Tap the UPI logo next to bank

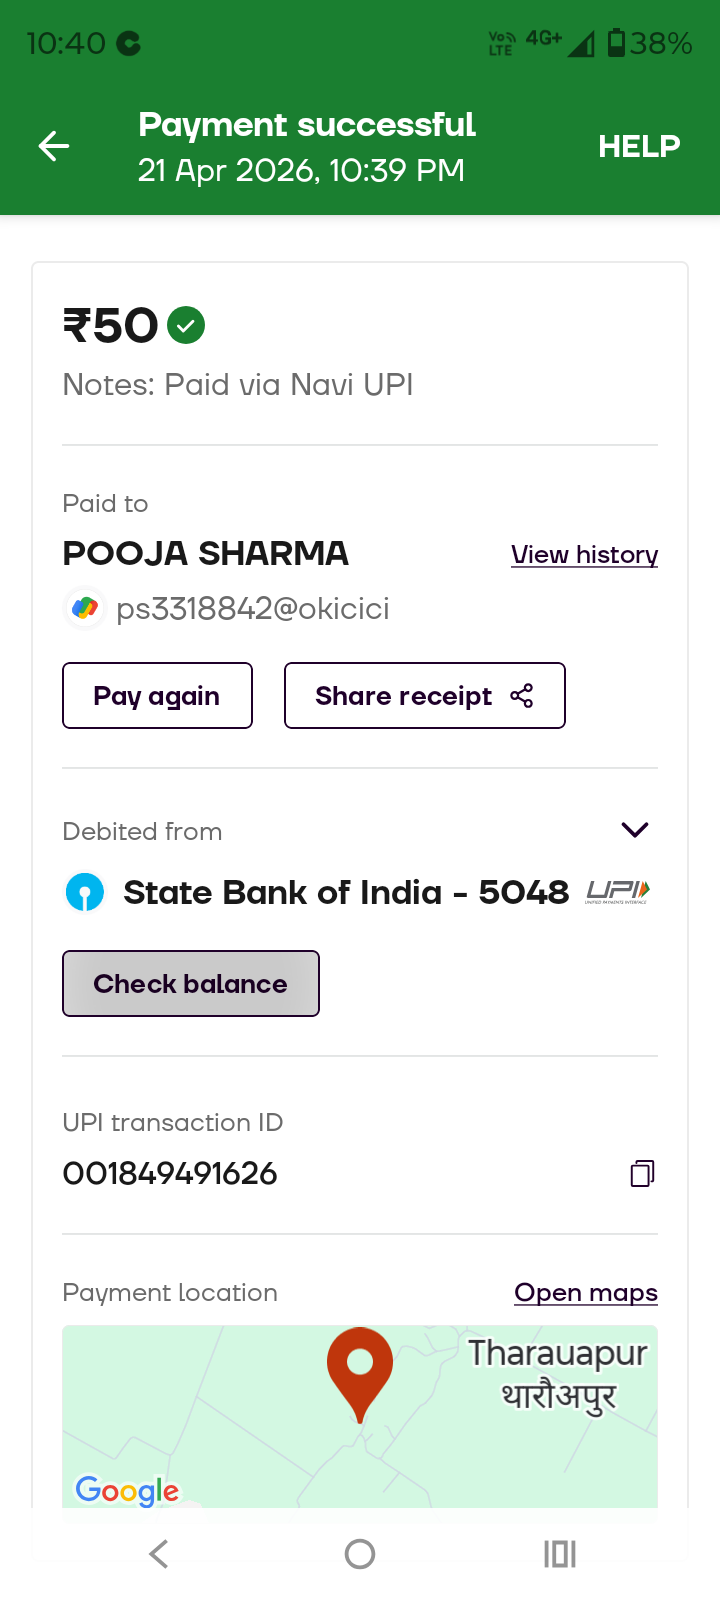point(617,891)
